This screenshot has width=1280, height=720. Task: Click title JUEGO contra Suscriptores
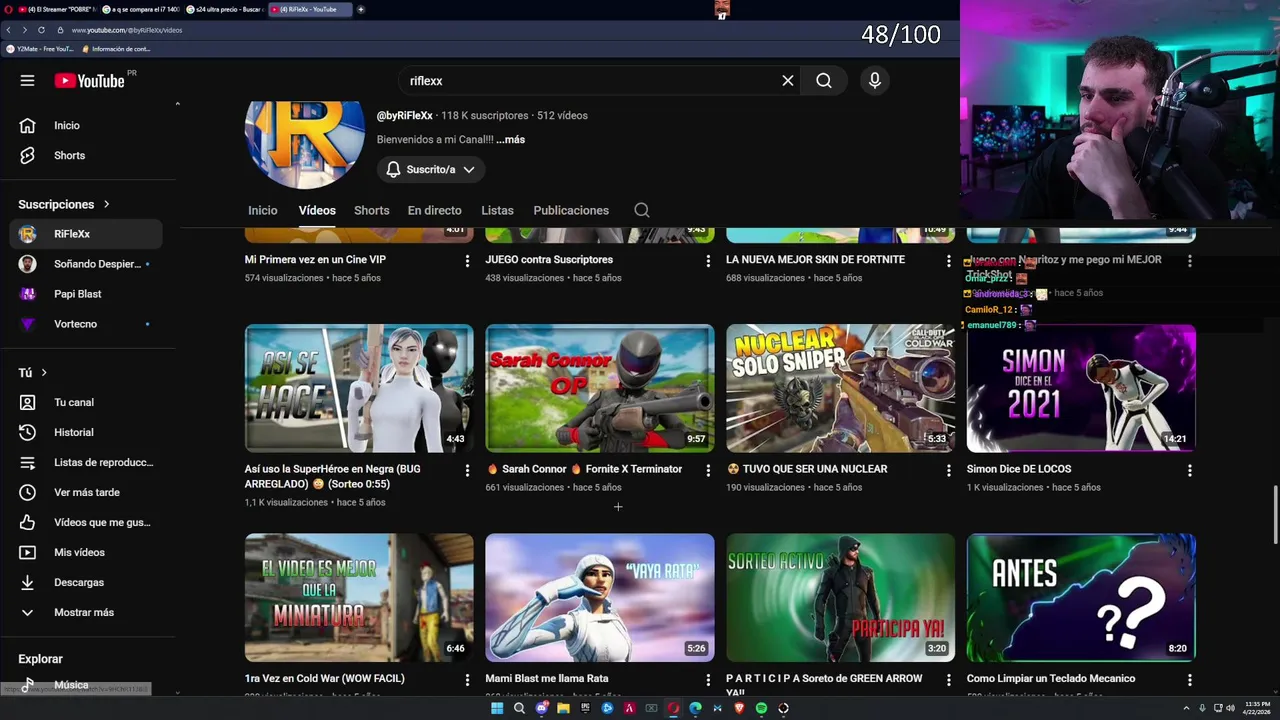[x=549, y=259]
